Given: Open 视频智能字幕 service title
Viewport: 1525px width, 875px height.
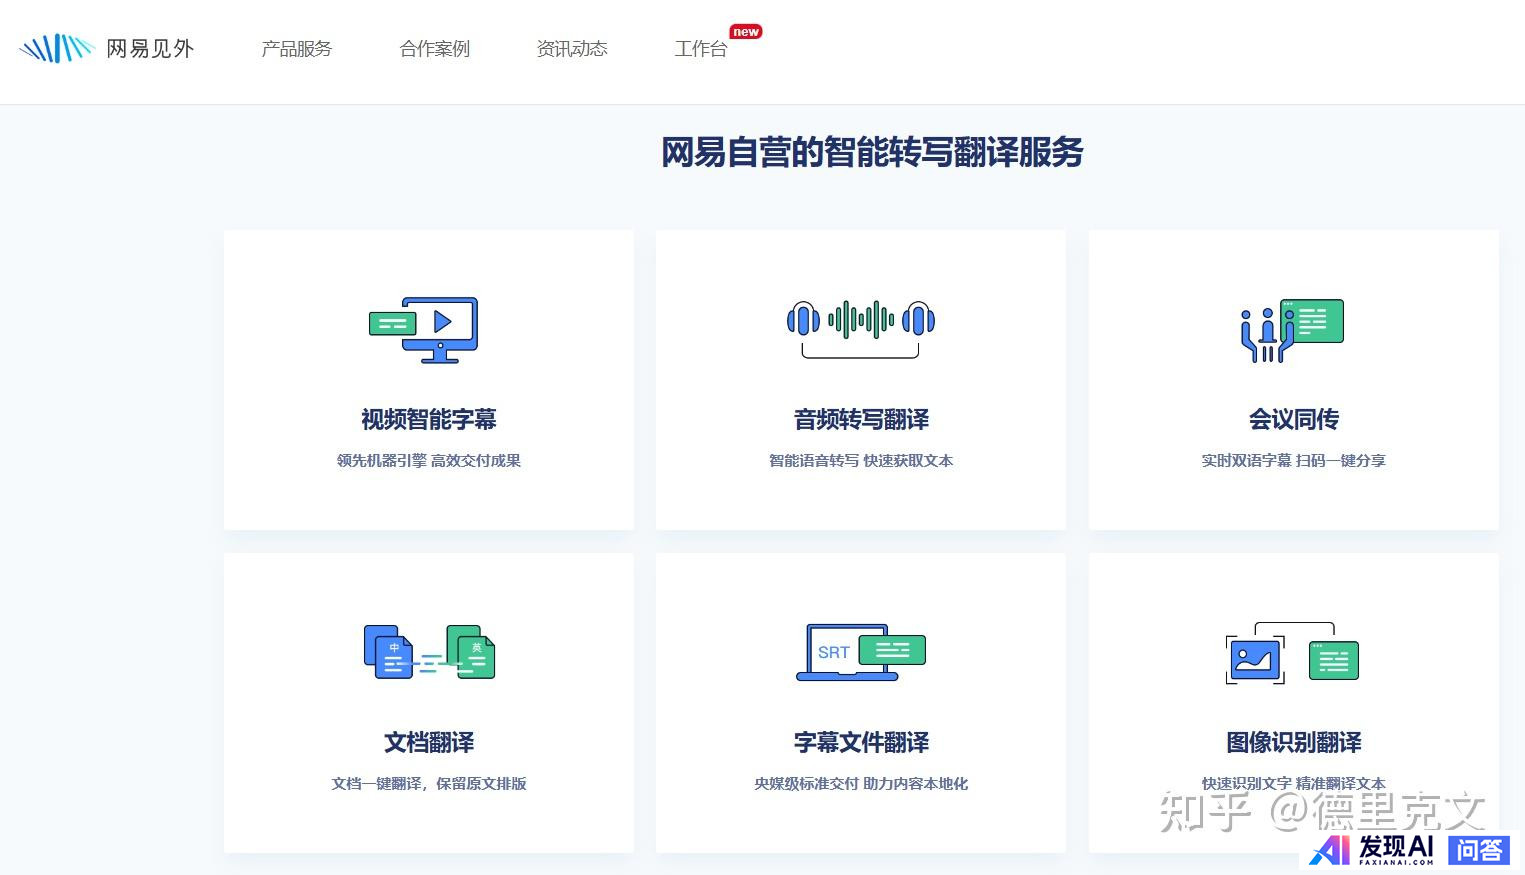Looking at the screenshot, I should pos(429,419).
